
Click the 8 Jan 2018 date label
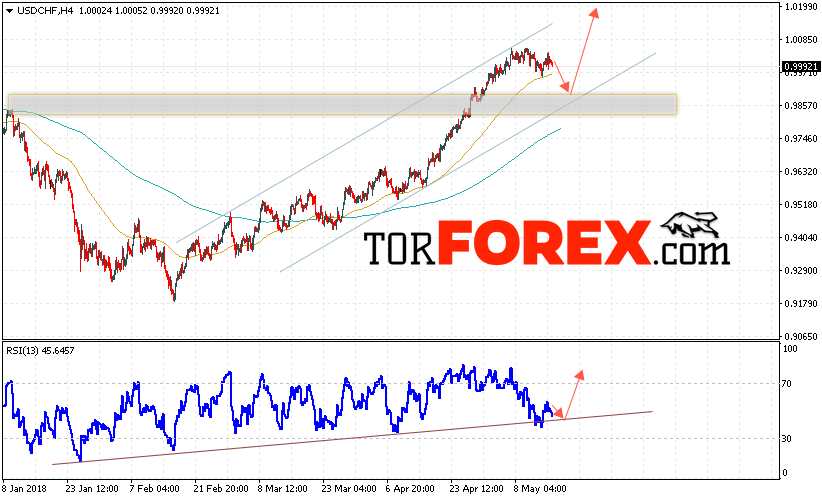point(25,488)
